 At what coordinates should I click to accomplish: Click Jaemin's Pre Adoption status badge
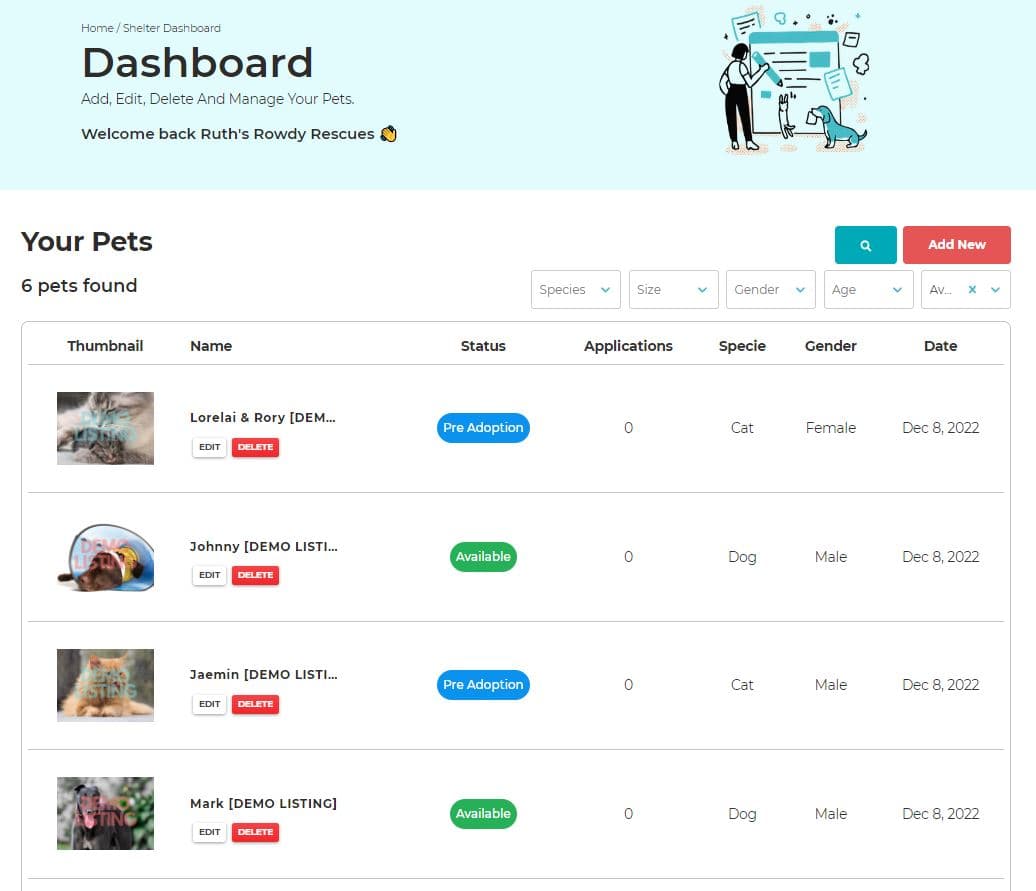coord(483,685)
